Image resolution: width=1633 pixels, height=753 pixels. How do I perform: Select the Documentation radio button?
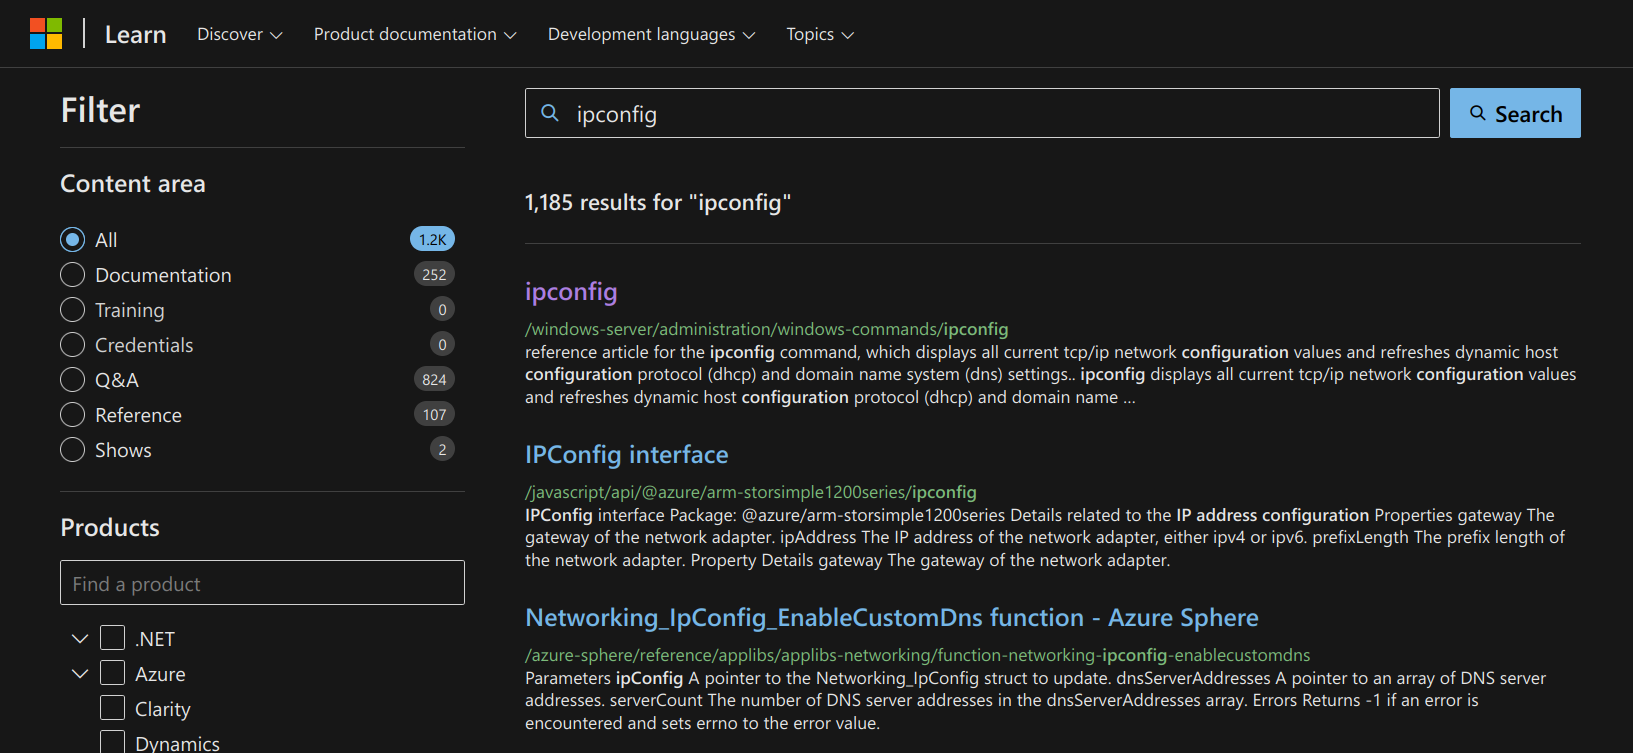(x=73, y=275)
